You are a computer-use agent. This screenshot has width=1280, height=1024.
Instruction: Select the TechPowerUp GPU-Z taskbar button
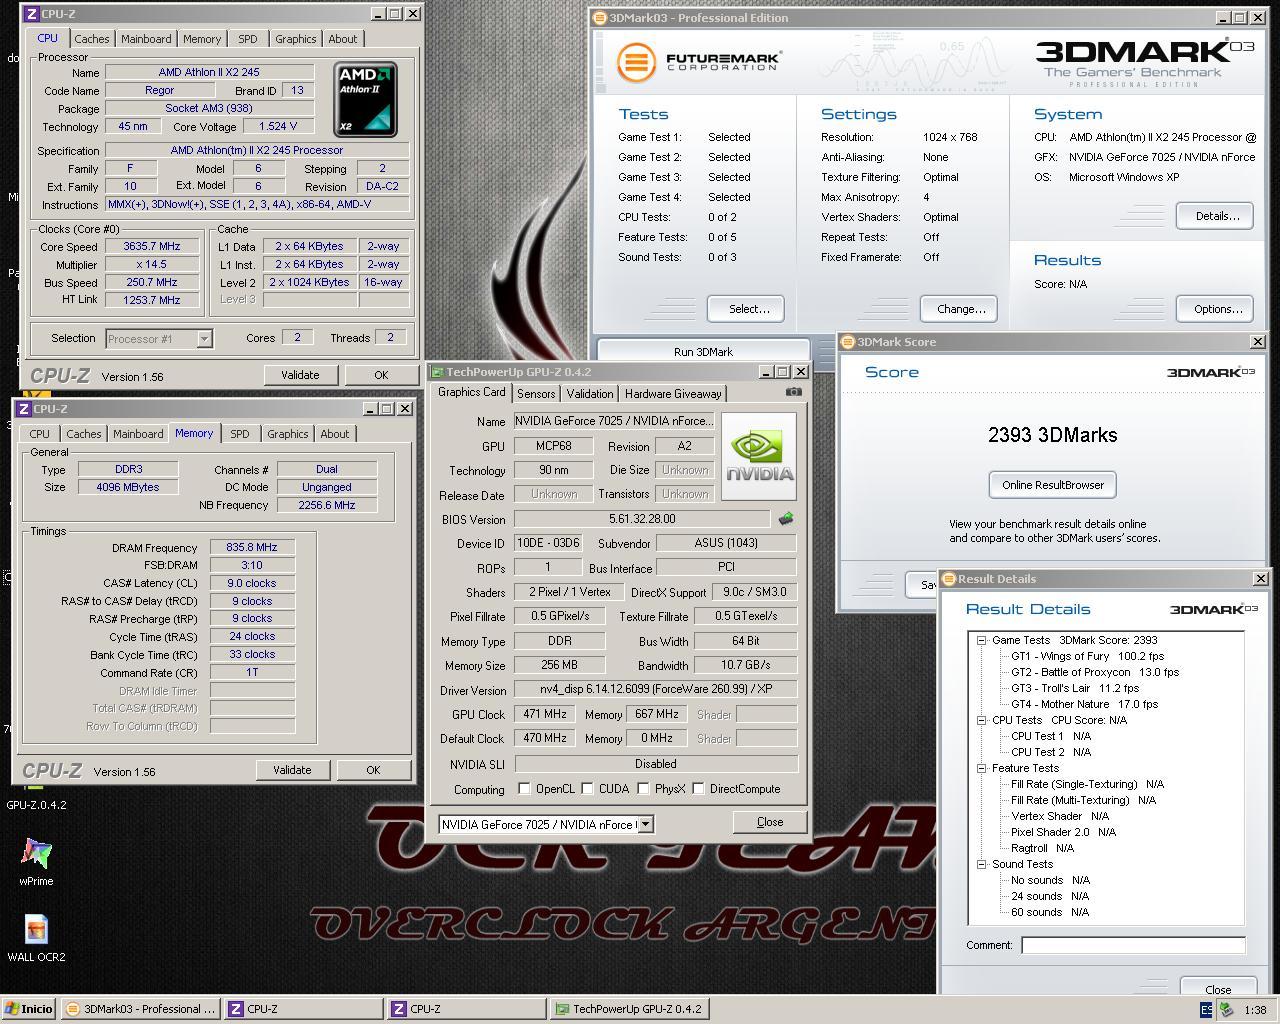[630, 1009]
